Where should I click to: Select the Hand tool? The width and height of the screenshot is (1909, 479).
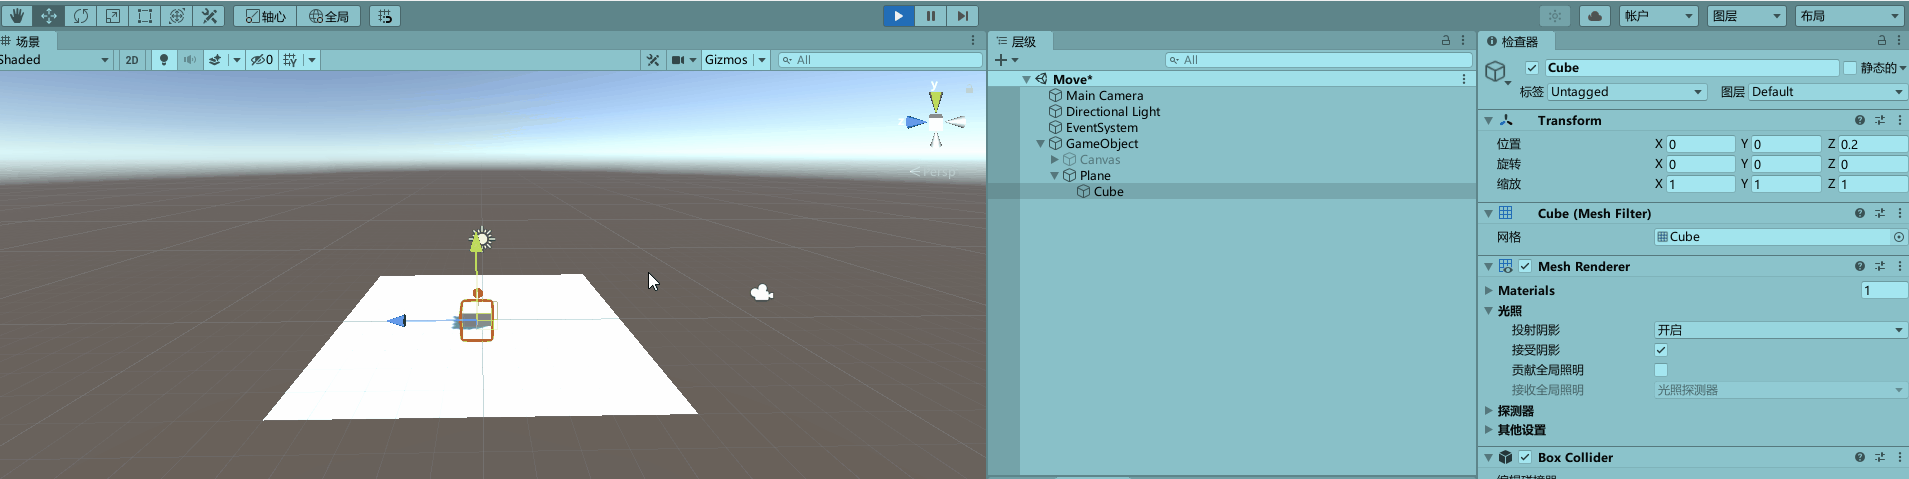(16, 16)
